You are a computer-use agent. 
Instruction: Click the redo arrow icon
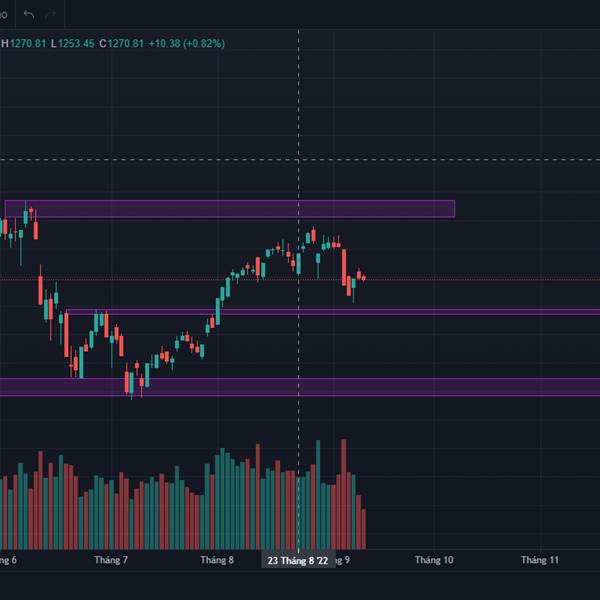(51, 15)
